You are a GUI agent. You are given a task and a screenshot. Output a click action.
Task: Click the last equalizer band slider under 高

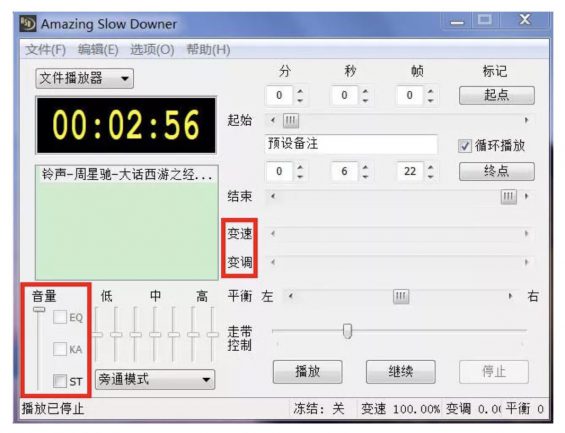213,335
